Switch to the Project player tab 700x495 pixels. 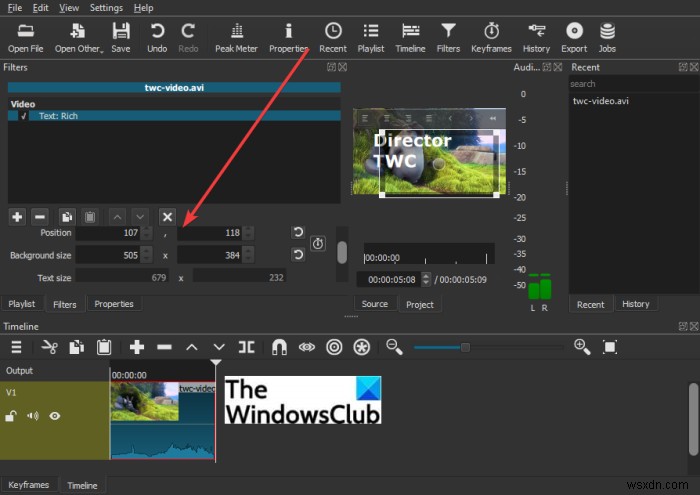click(x=420, y=304)
